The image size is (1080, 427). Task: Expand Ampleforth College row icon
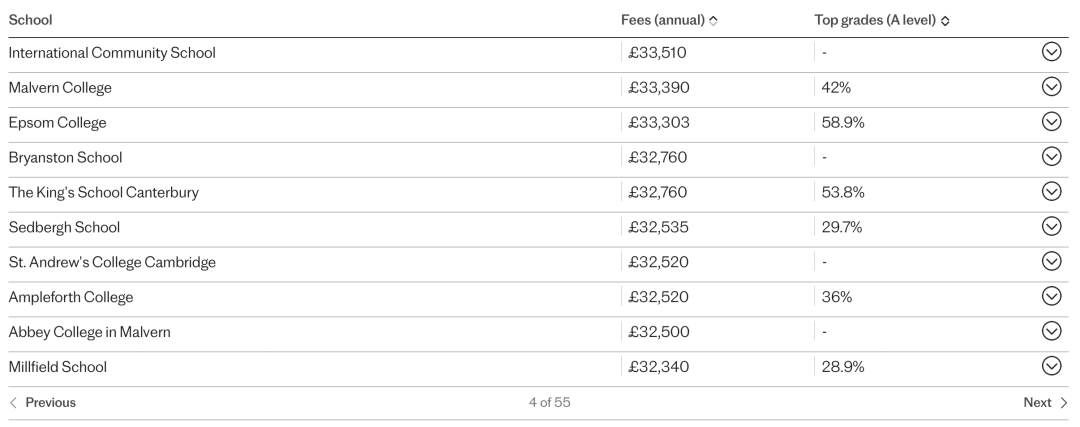click(x=1051, y=296)
